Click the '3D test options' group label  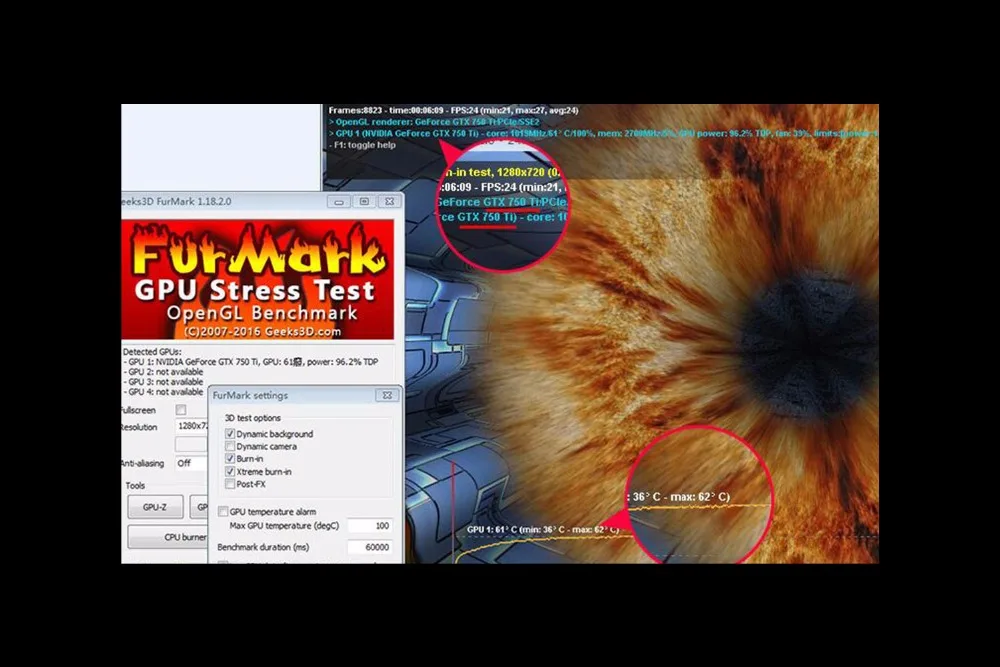pos(253,418)
